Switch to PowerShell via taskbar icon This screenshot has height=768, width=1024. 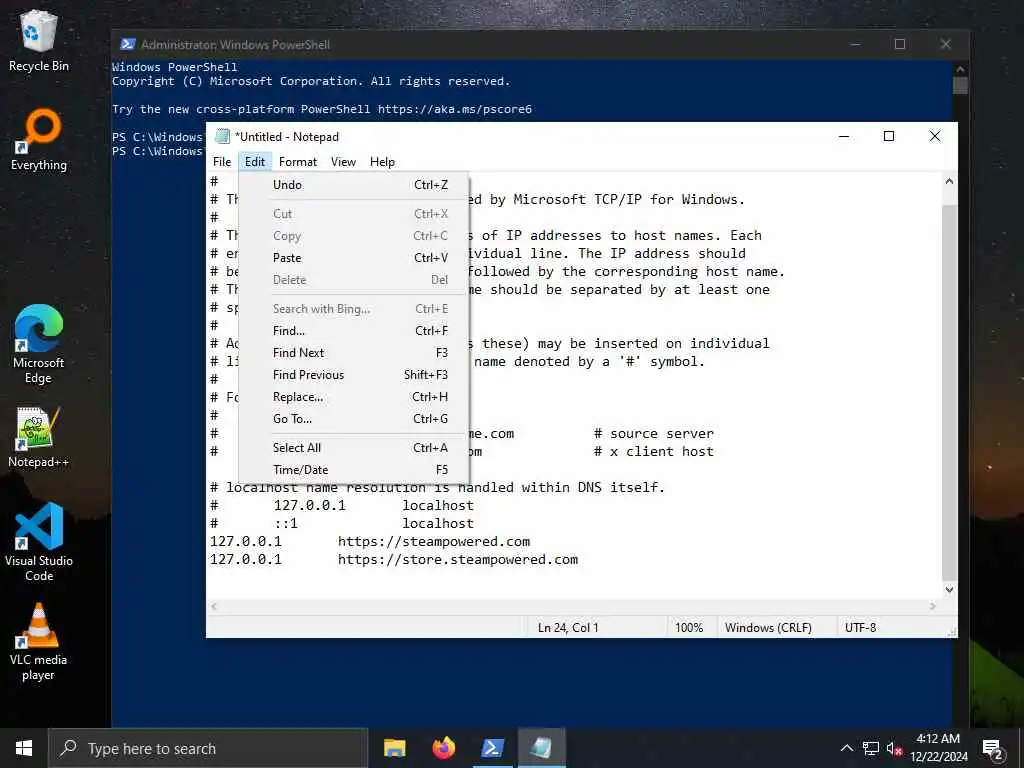[492, 748]
